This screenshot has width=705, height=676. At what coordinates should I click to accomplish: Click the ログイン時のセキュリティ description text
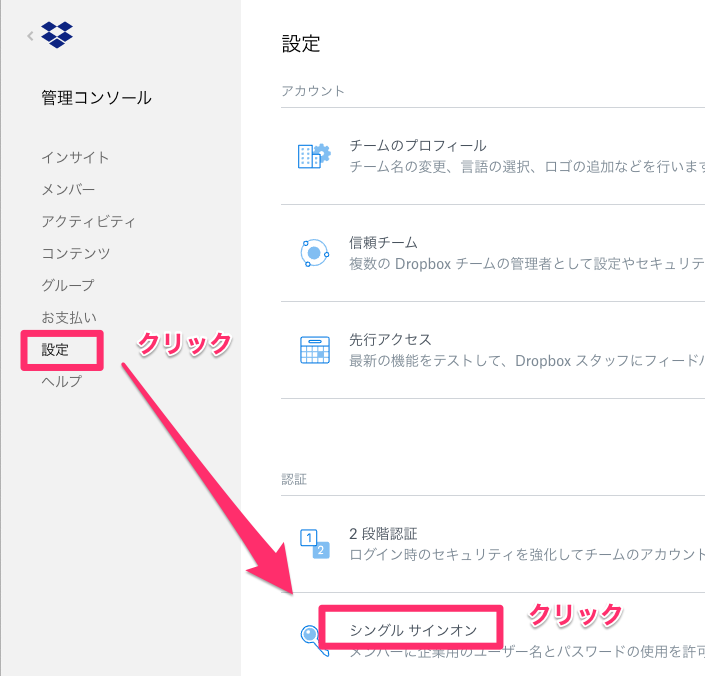click(x=527, y=555)
